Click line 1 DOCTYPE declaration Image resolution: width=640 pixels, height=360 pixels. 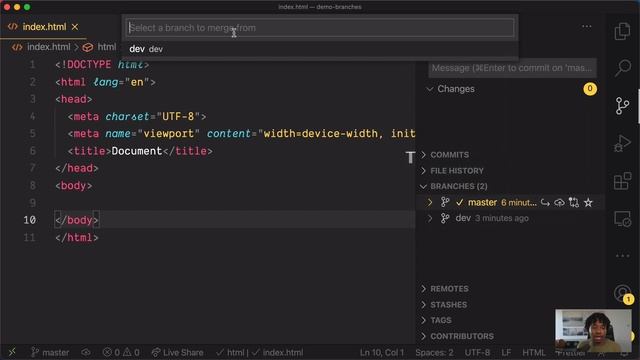(x=102, y=65)
